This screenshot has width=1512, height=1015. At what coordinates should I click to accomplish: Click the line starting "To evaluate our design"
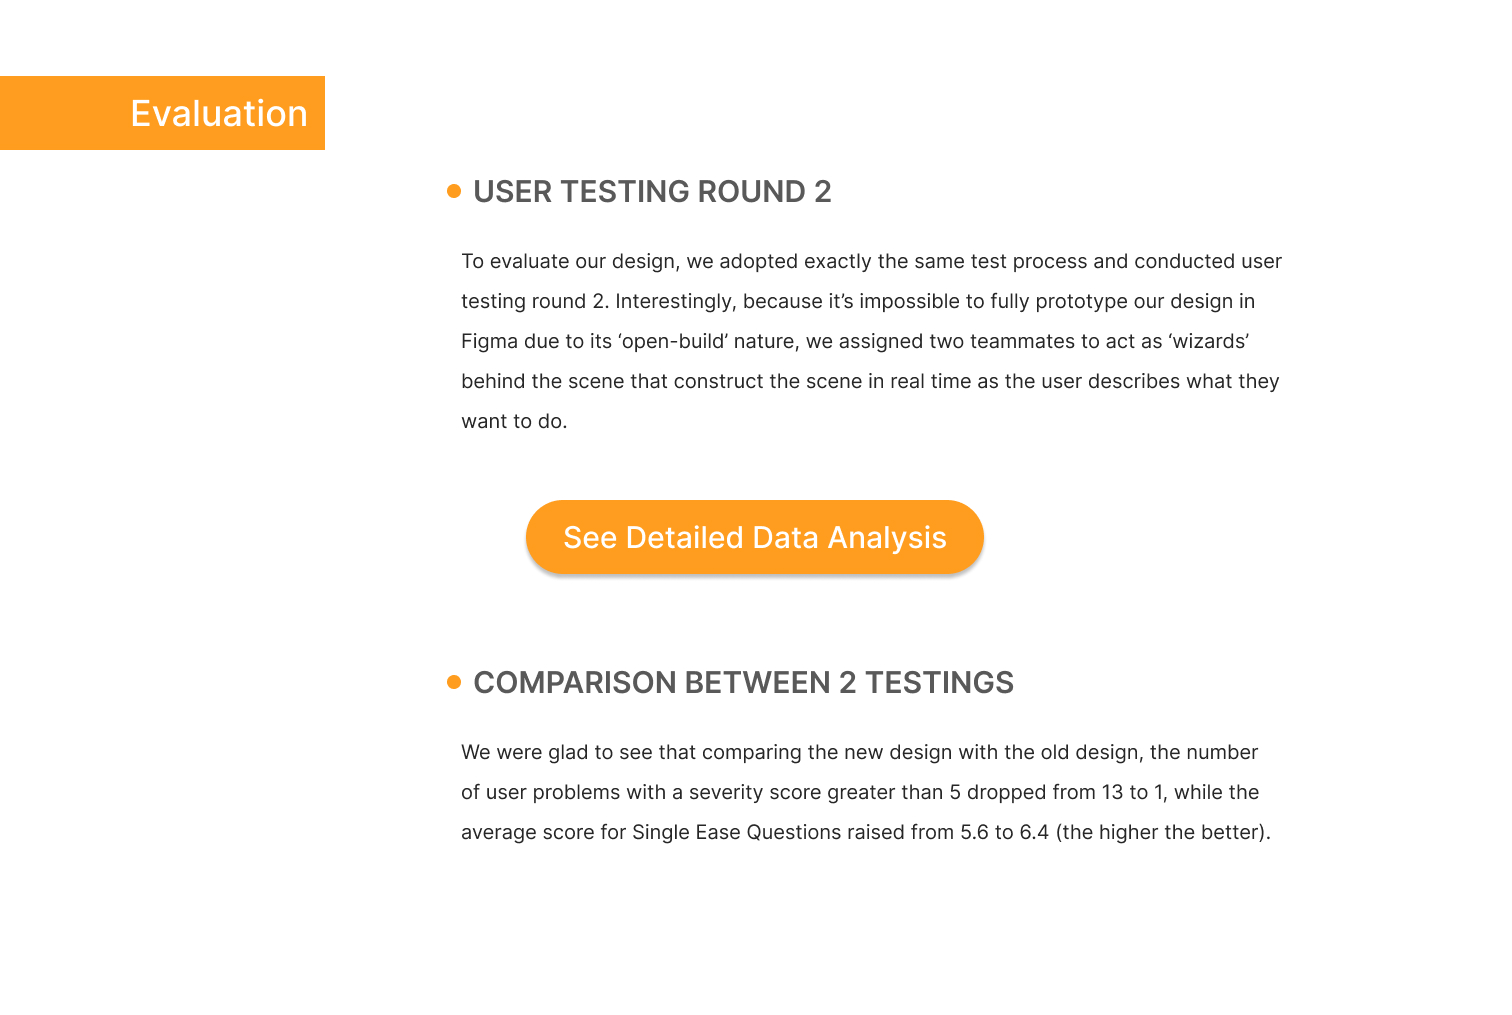point(871,261)
